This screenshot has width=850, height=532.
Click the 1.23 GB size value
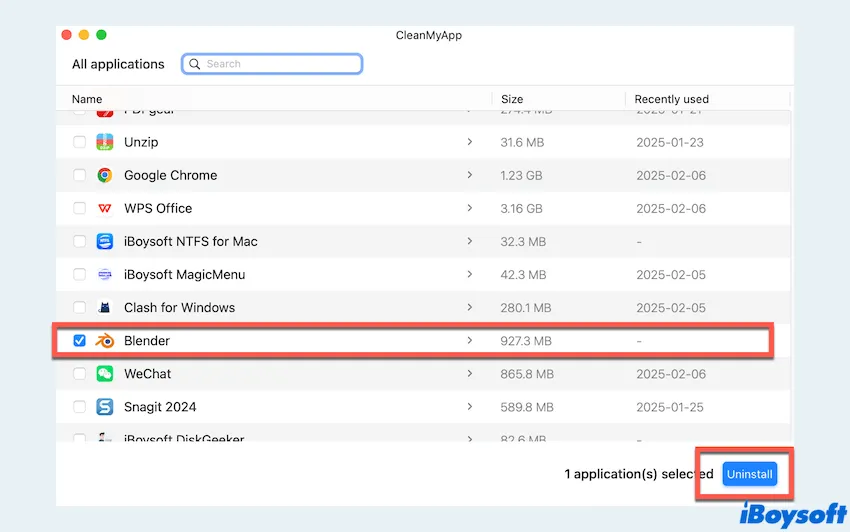click(521, 176)
